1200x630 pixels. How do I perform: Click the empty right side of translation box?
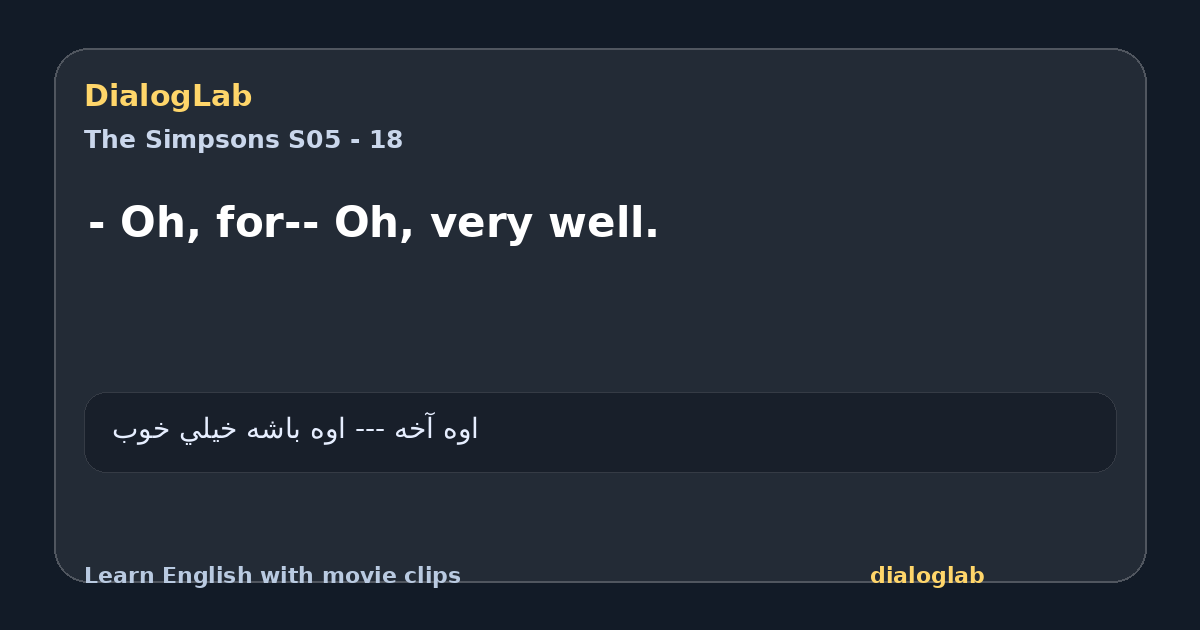point(800,432)
